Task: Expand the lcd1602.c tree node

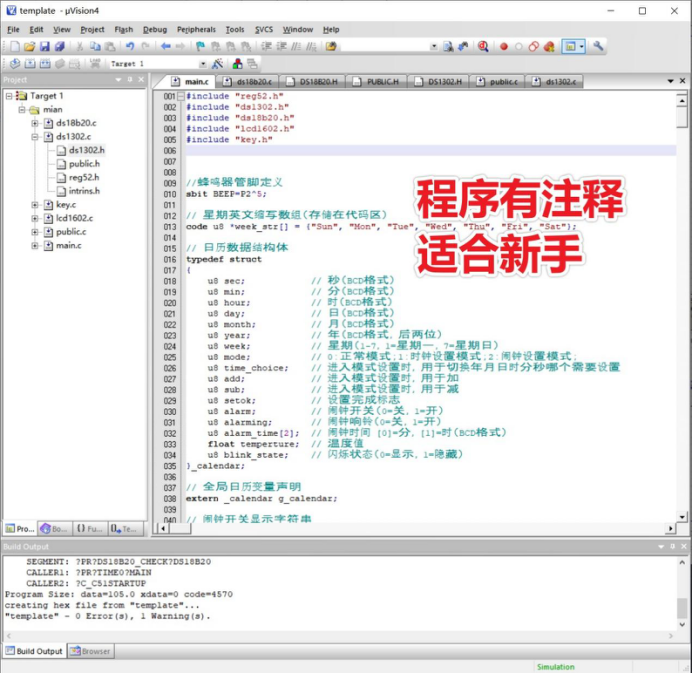Action: [34, 218]
